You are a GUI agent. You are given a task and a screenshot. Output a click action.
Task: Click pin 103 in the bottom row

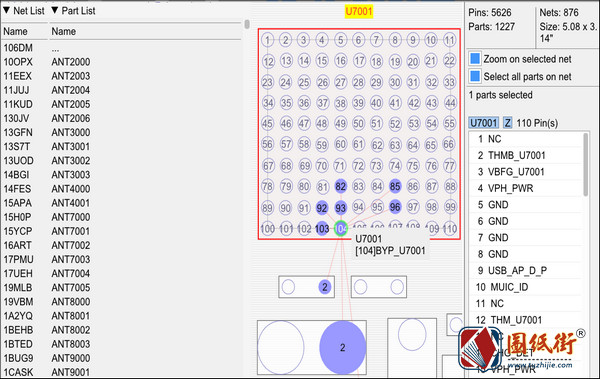pos(322,229)
